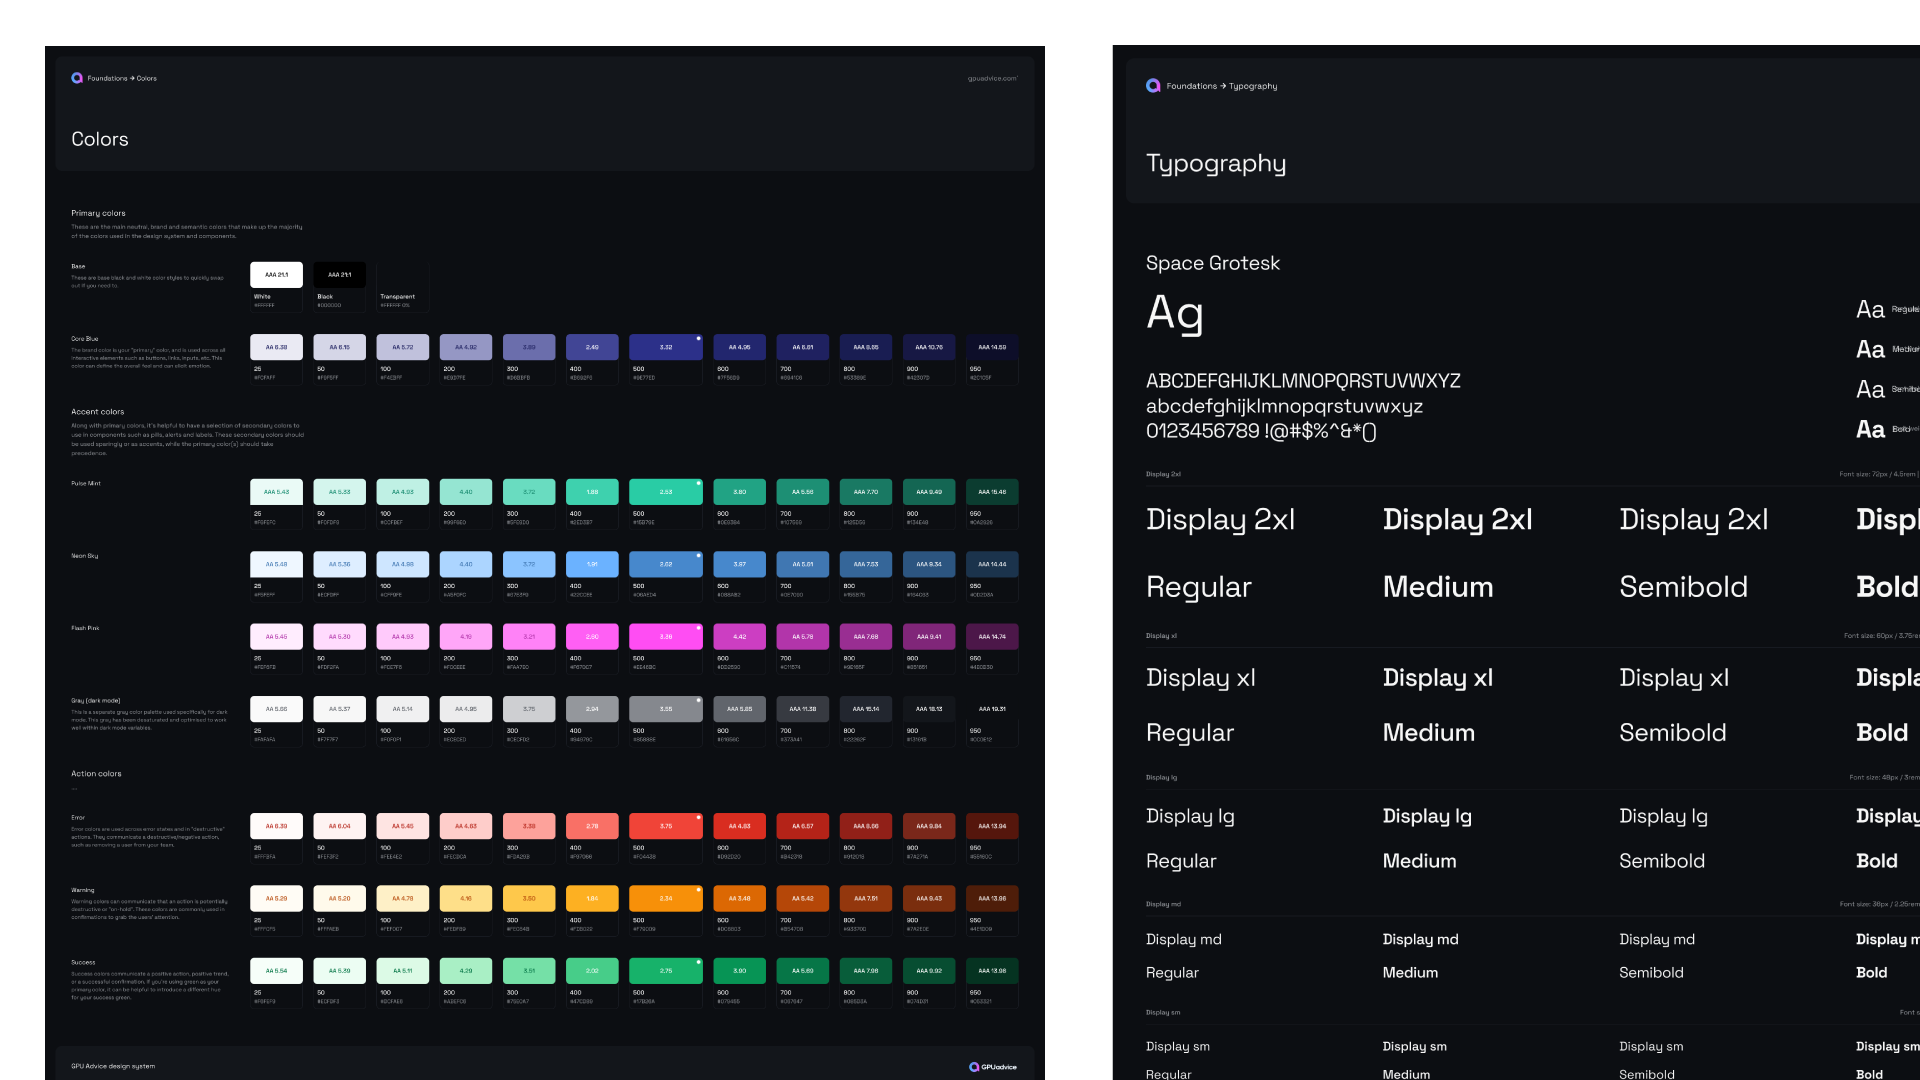Click the GPUadvice logo in the footer
Image resolution: width=1920 pixels, height=1080 pixels.
point(992,1067)
